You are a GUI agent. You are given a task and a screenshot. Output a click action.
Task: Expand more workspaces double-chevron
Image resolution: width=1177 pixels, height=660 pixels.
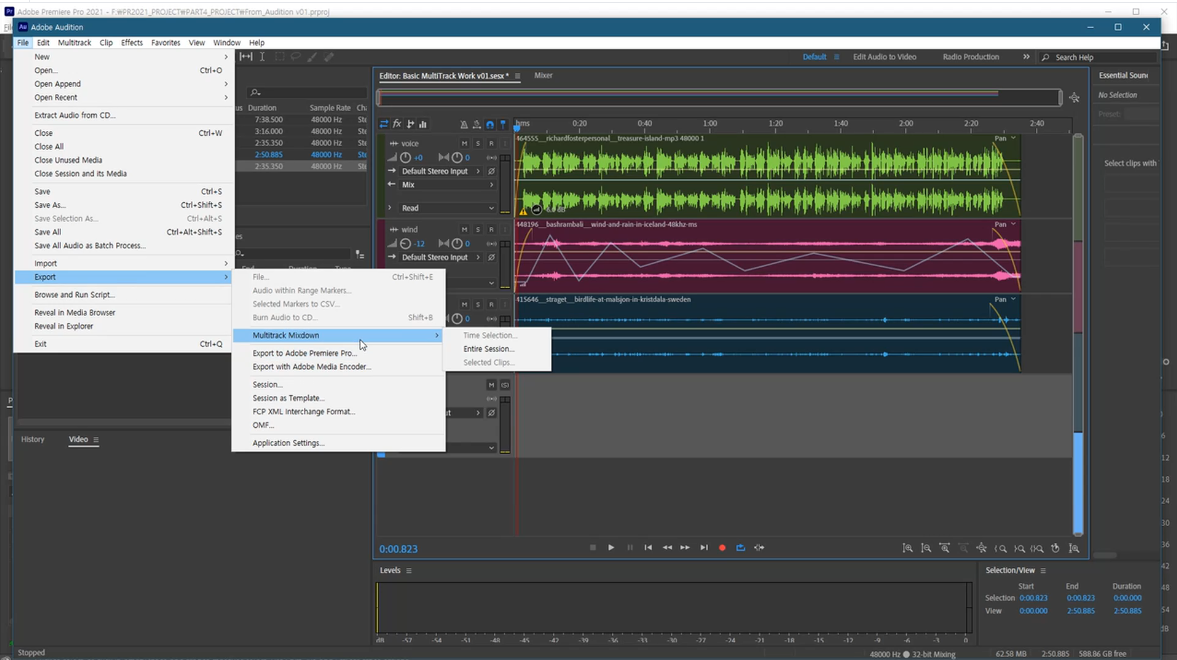pyautogui.click(x=1026, y=57)
